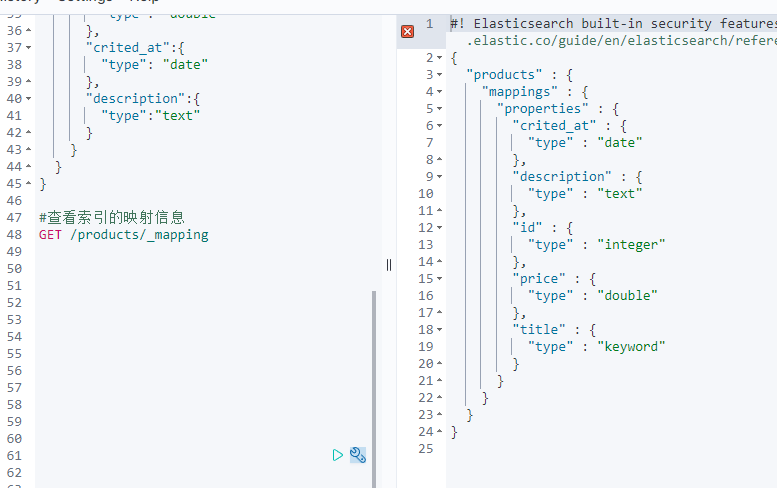Collapse the fold arrow on editor line 37

pyautogui.click(x=29, y=48)
